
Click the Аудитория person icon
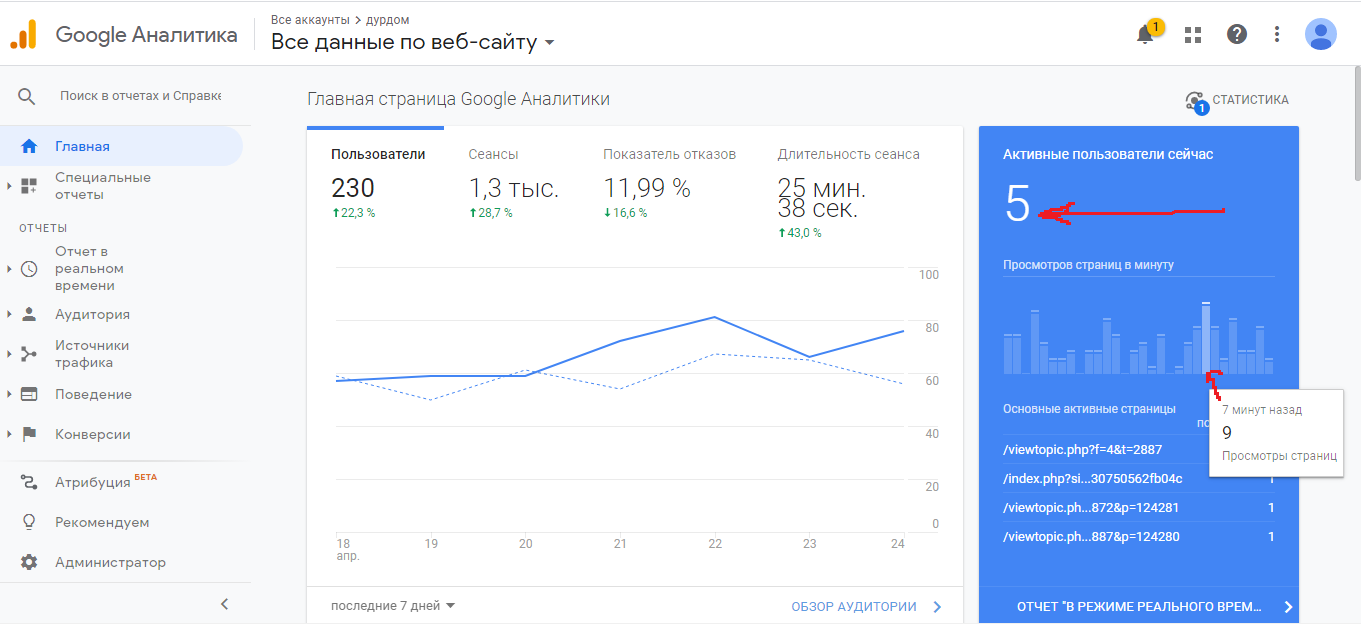tap(29, 314)
